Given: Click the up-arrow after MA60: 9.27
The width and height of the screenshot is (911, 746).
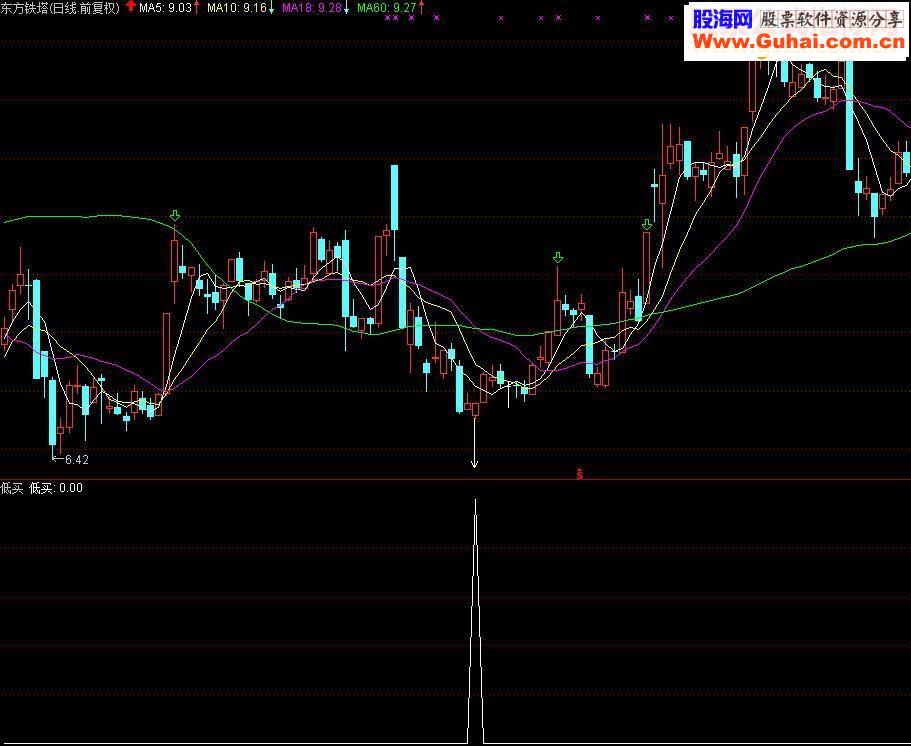Looking at the screenshot, I should coord(421,8).
